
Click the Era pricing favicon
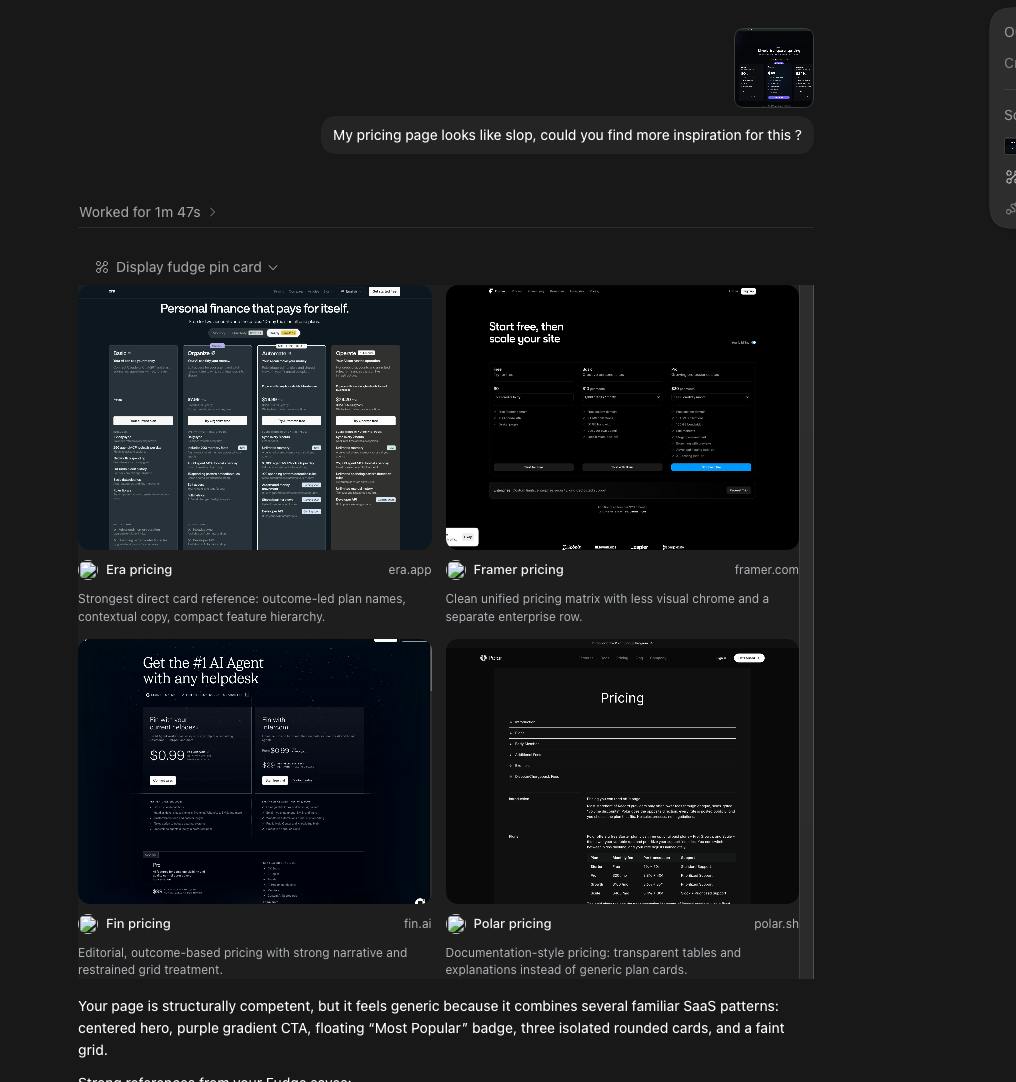[88, 570]
